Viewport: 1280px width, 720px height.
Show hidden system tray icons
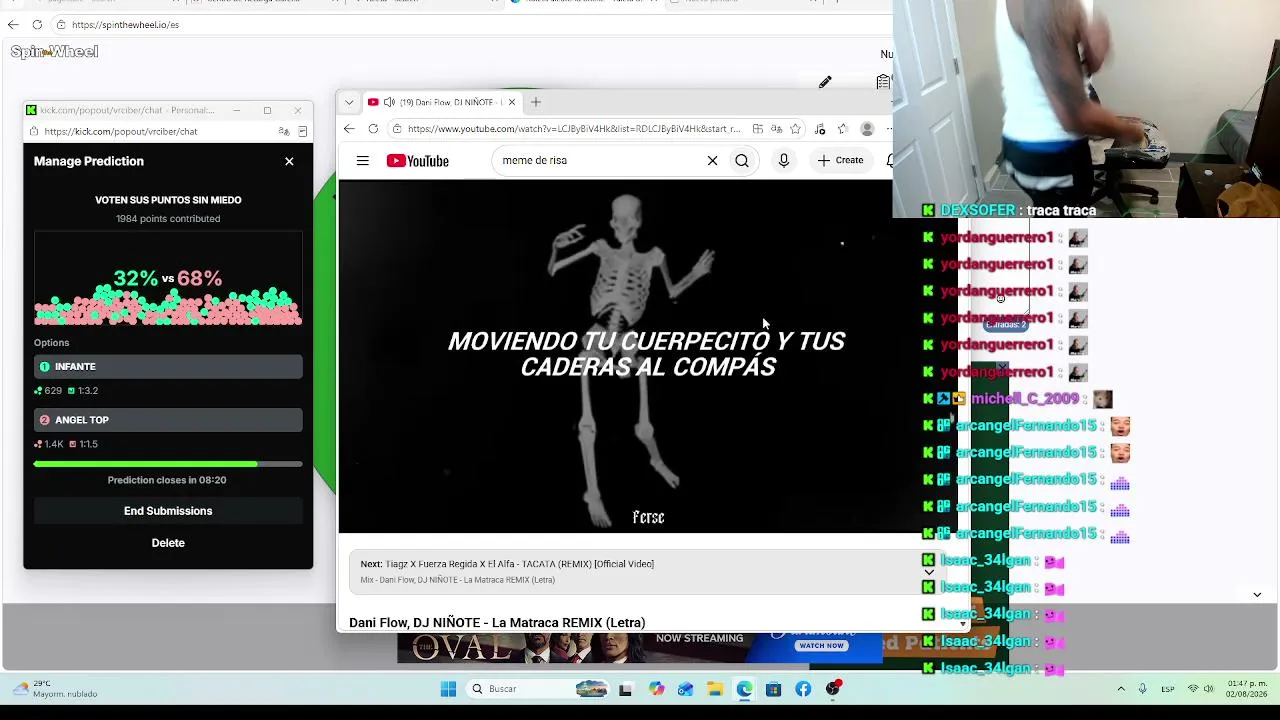pyautogui.click(x=1120, y=689)
